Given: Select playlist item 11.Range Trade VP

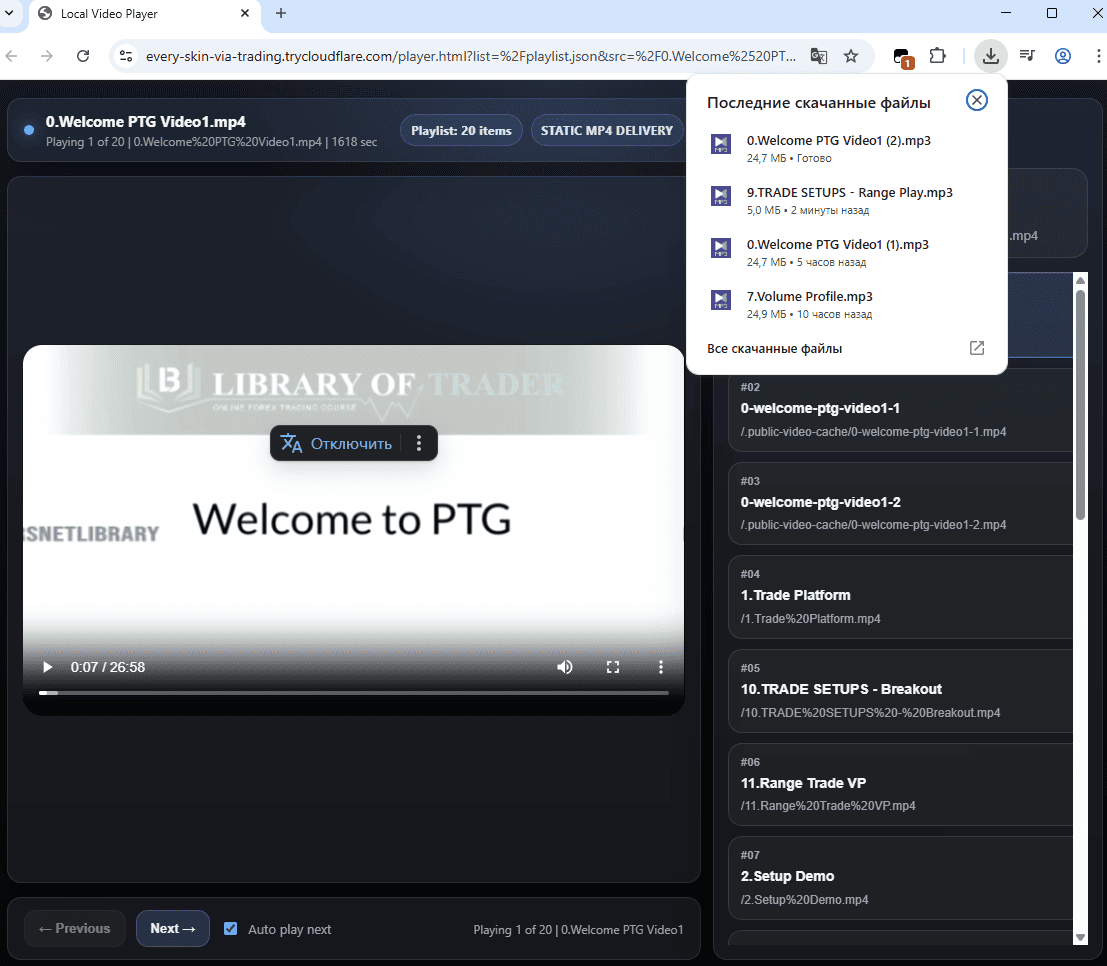Looking at the screenshot, I should [900, 784].
